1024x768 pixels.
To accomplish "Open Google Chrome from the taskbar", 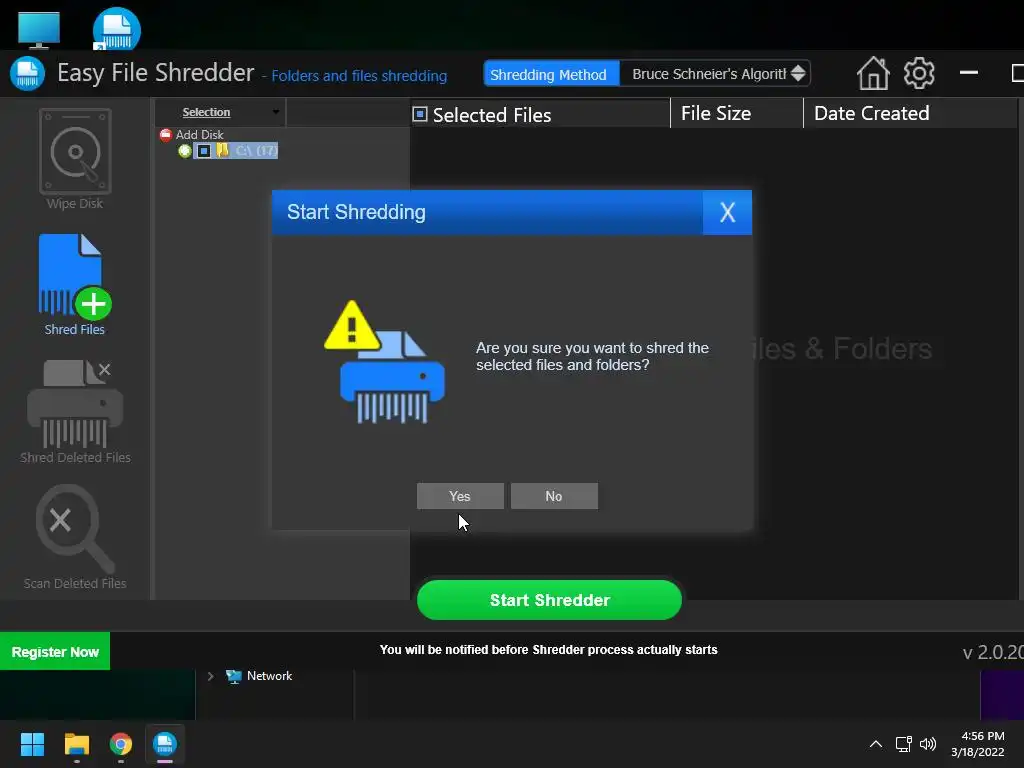I will click(121, 744).
